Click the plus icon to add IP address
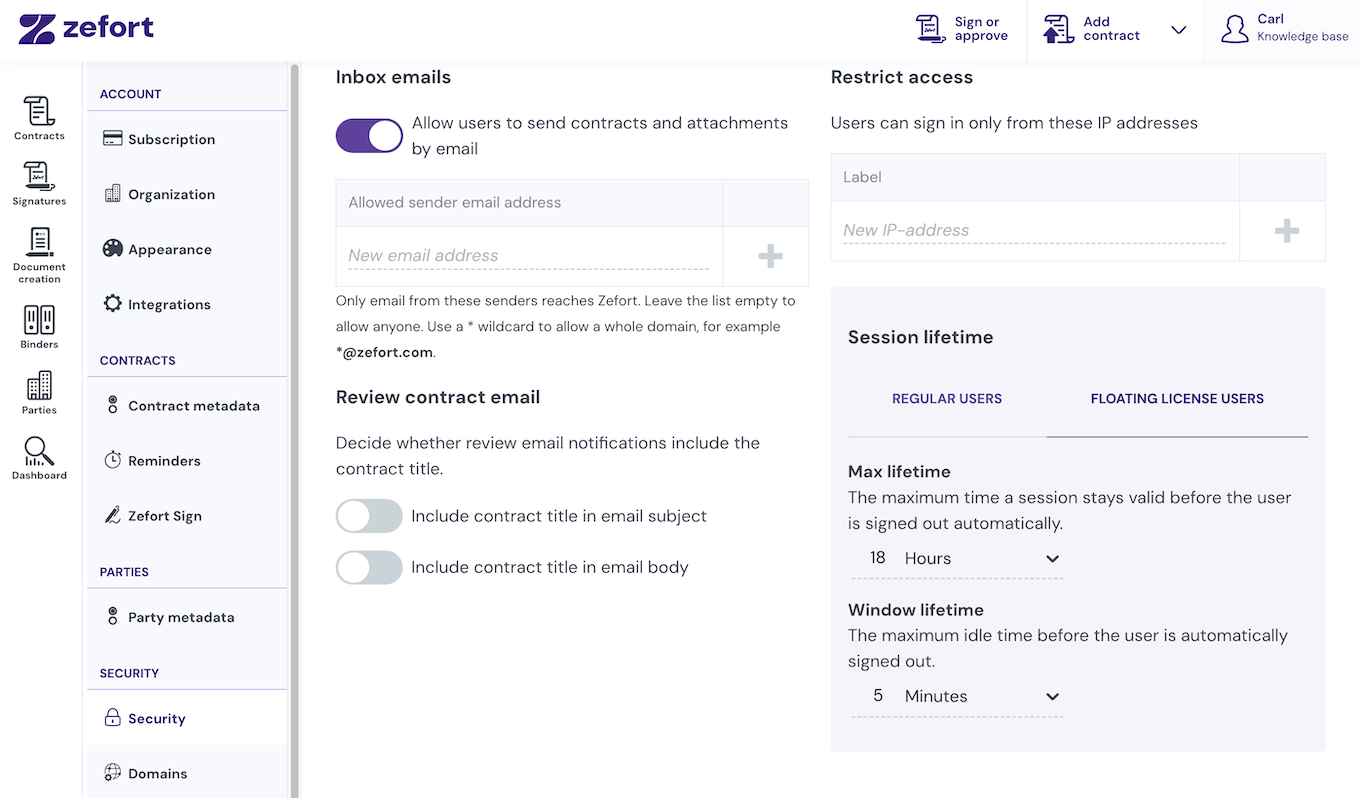This screenshot has height=798, width=1360. 1287,231
